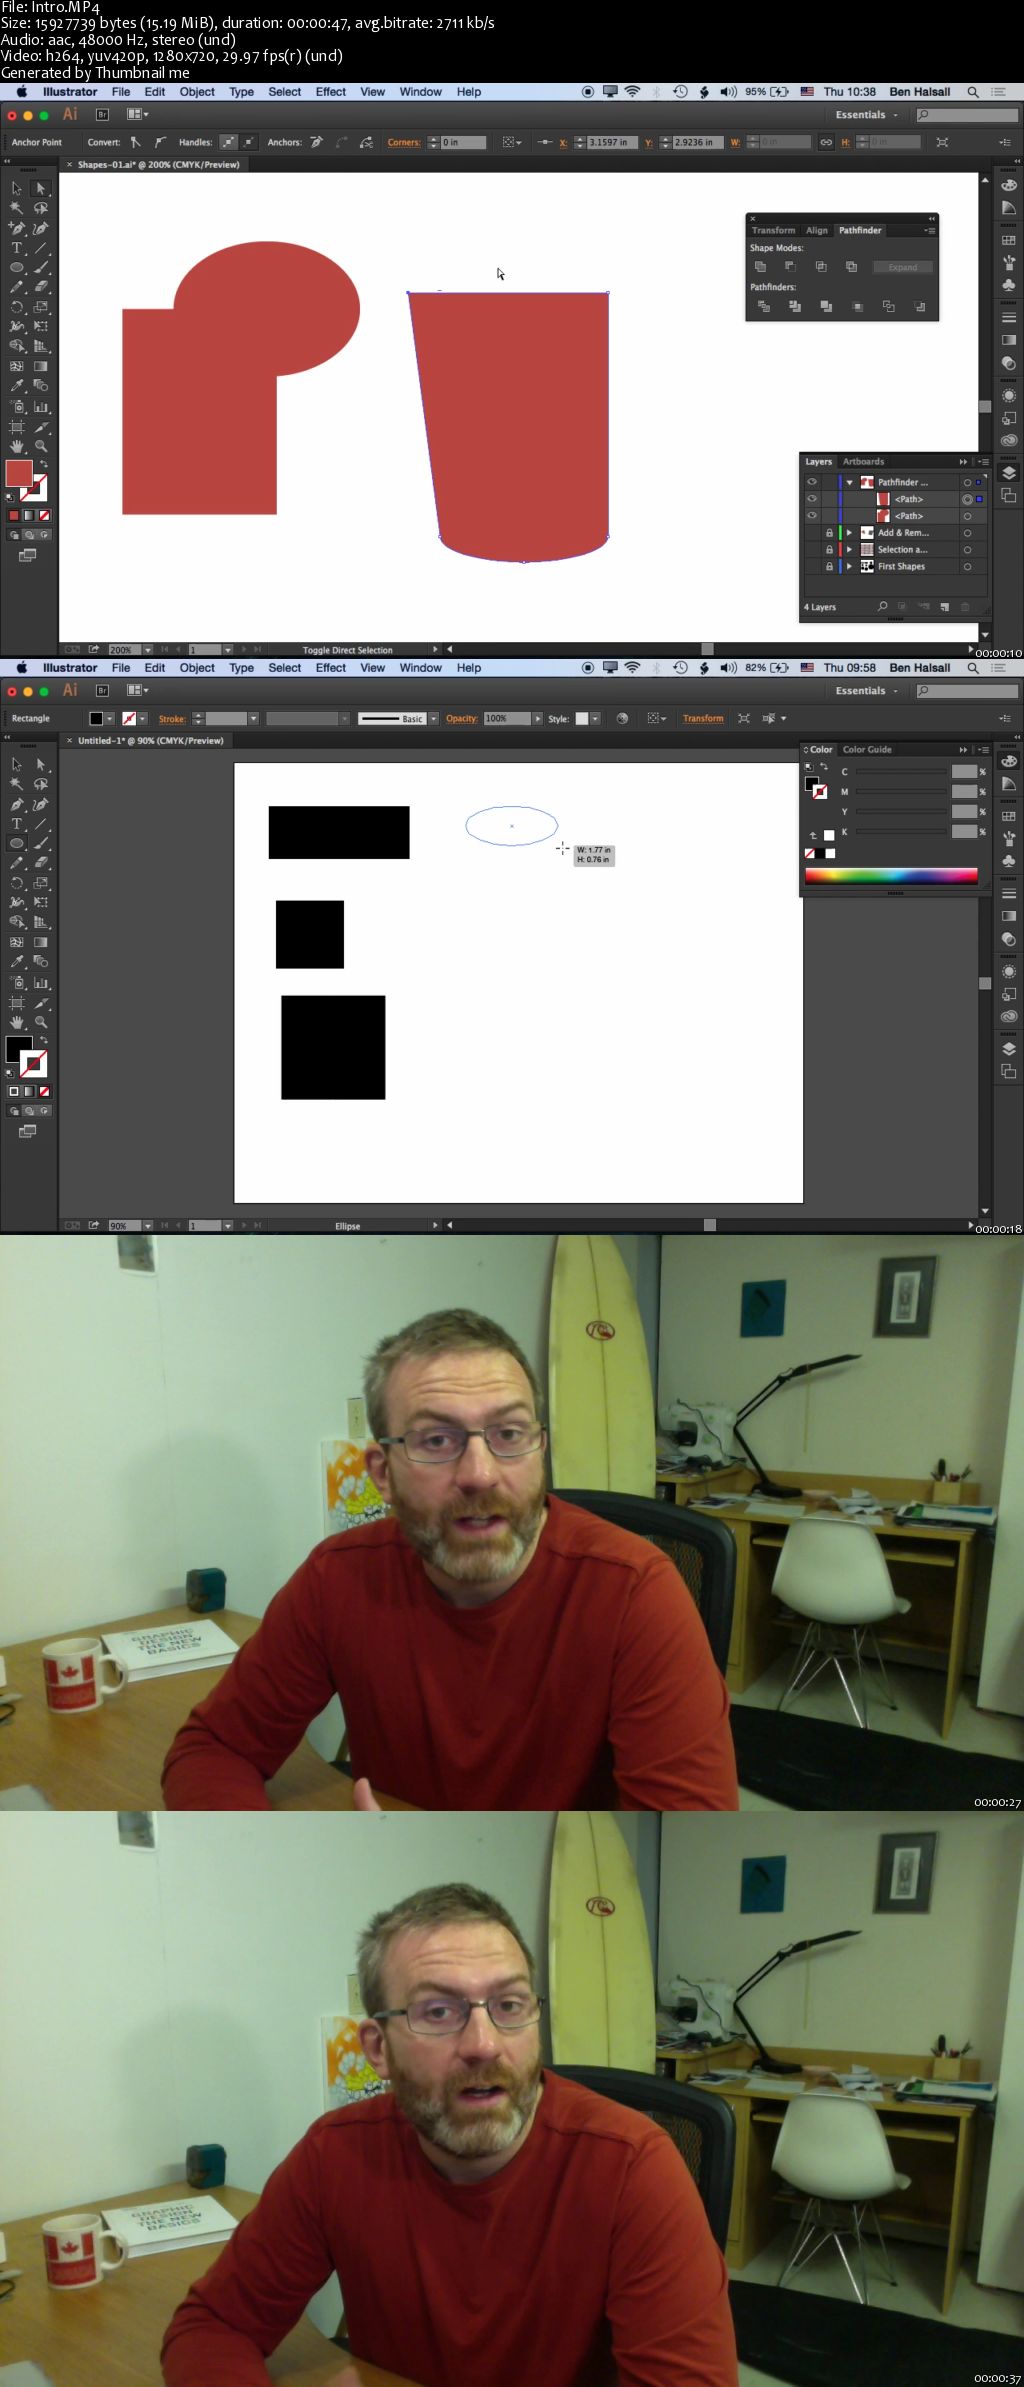Select the Eraser tool in Shapes-01 window
This screenshot has height=2387, width=1024.
coord(41,287)
